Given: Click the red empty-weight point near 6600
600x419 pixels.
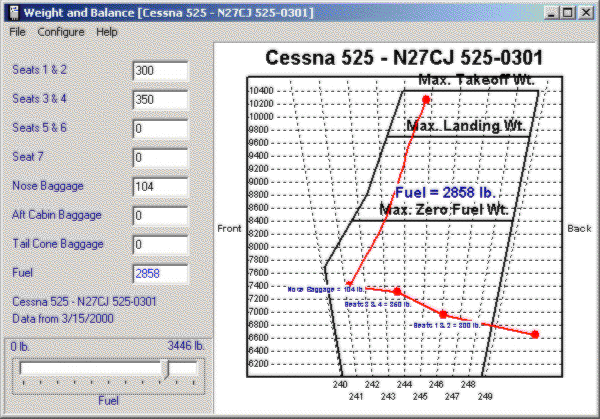Looking at the screenshot, I should click(535, 335).
